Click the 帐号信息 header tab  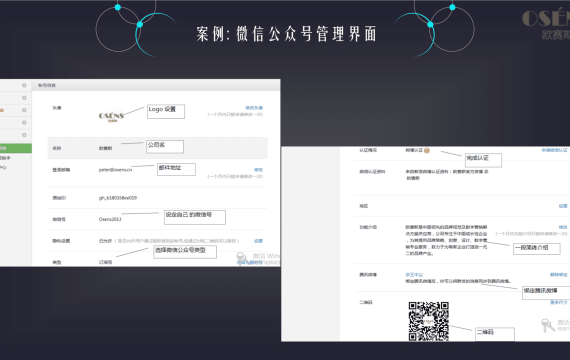click(47, 85)
